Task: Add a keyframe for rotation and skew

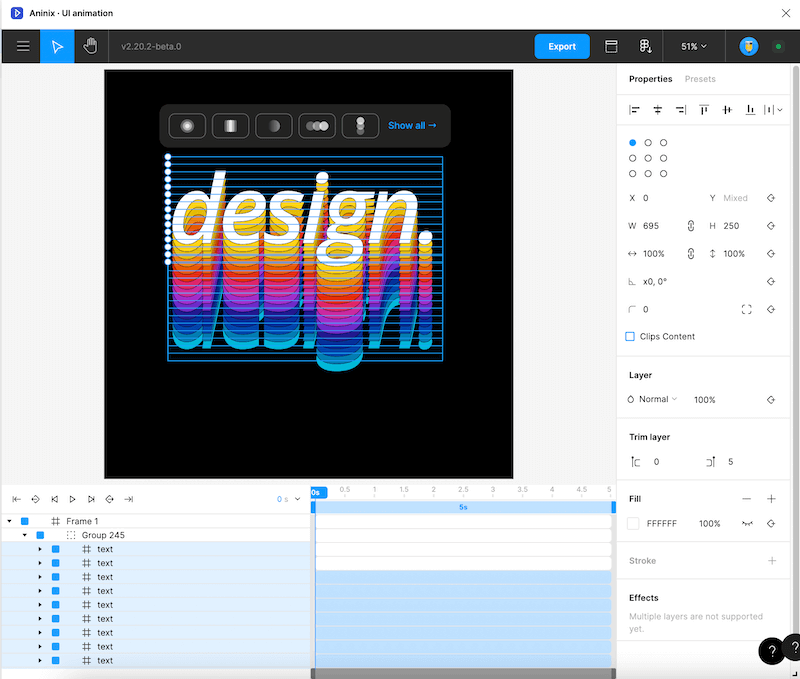Action: click(771, 282)
